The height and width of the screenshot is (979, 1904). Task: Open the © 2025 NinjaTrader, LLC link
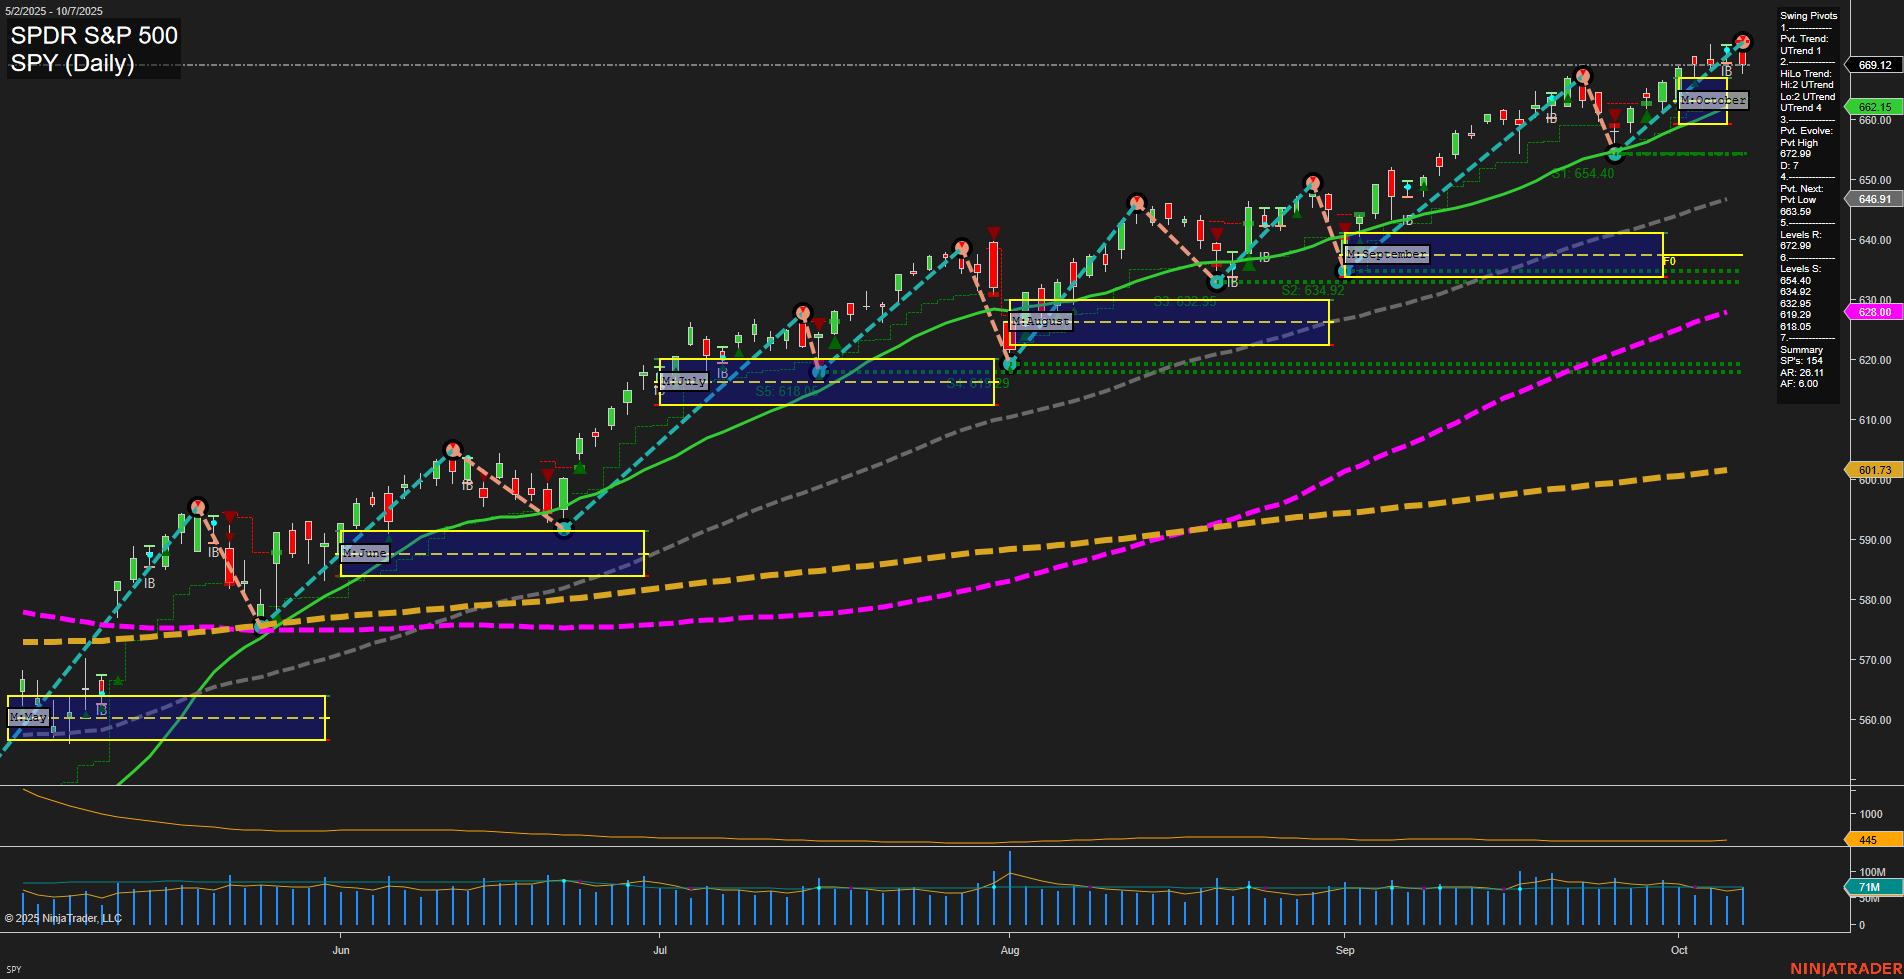tap(62, 917)
